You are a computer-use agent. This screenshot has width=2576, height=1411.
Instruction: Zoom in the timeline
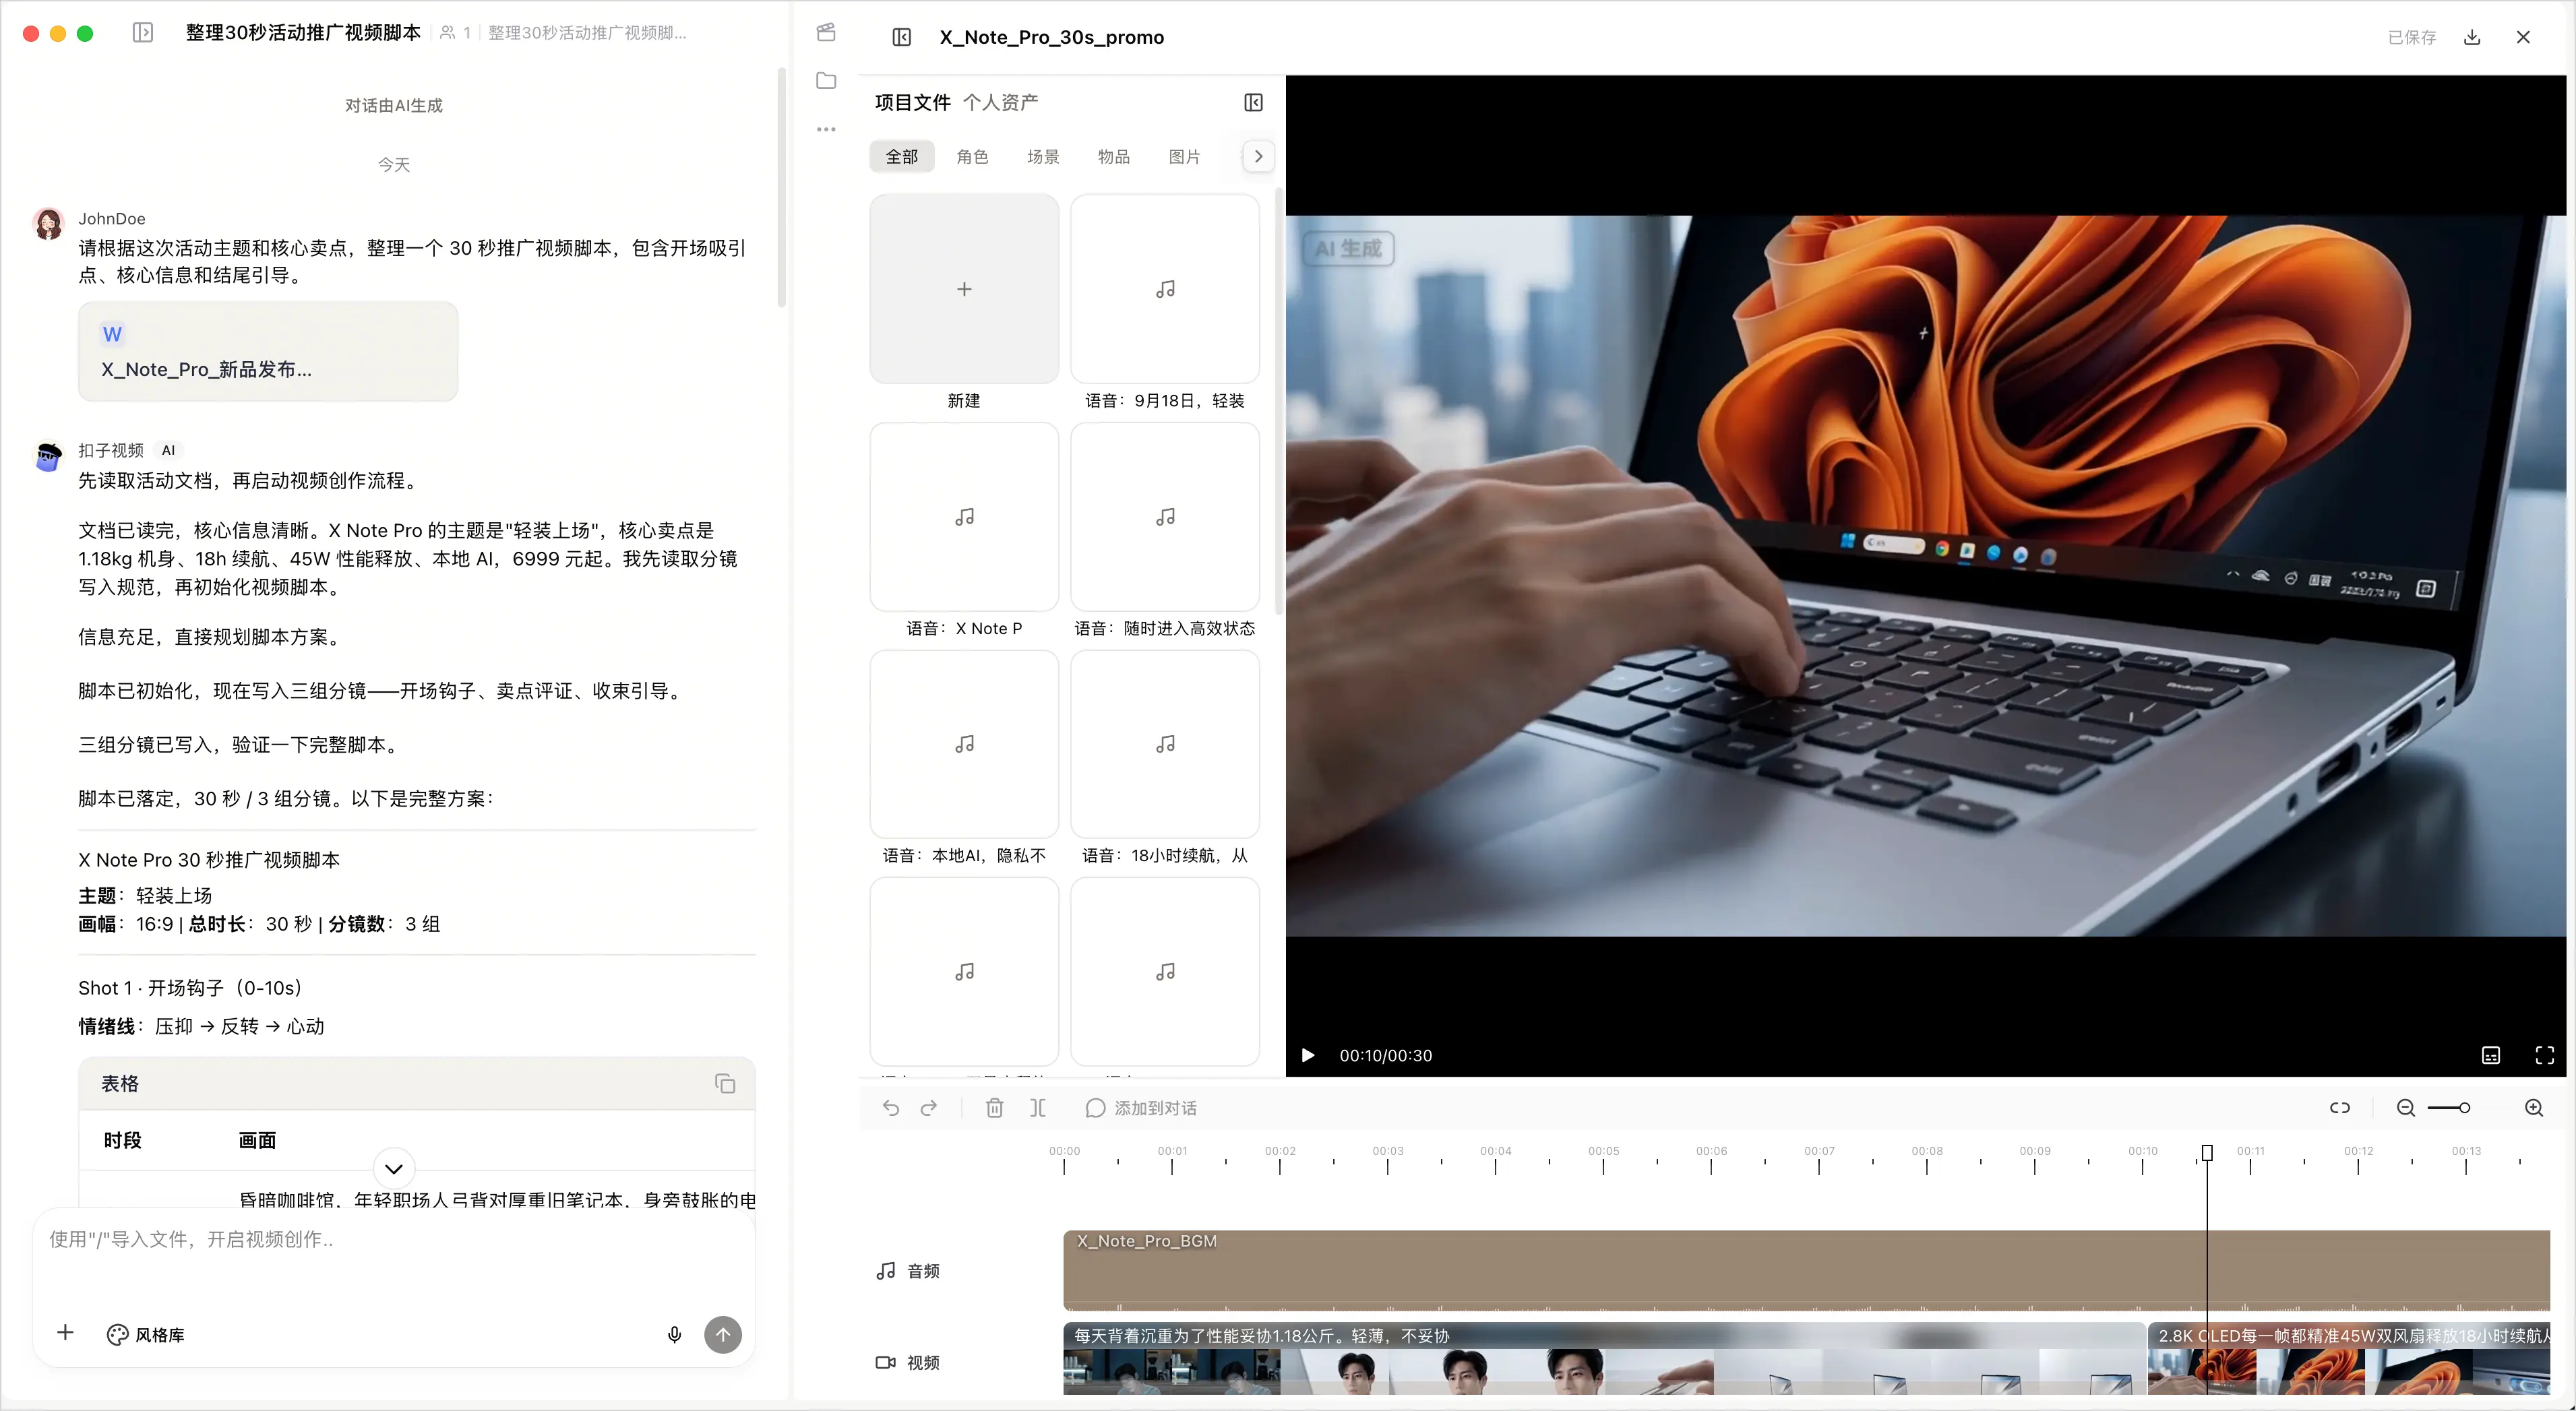pos(2534,1108)
